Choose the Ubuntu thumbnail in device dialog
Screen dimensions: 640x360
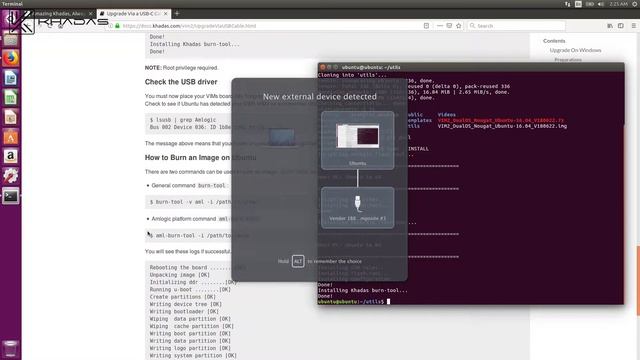pos(358,140)
